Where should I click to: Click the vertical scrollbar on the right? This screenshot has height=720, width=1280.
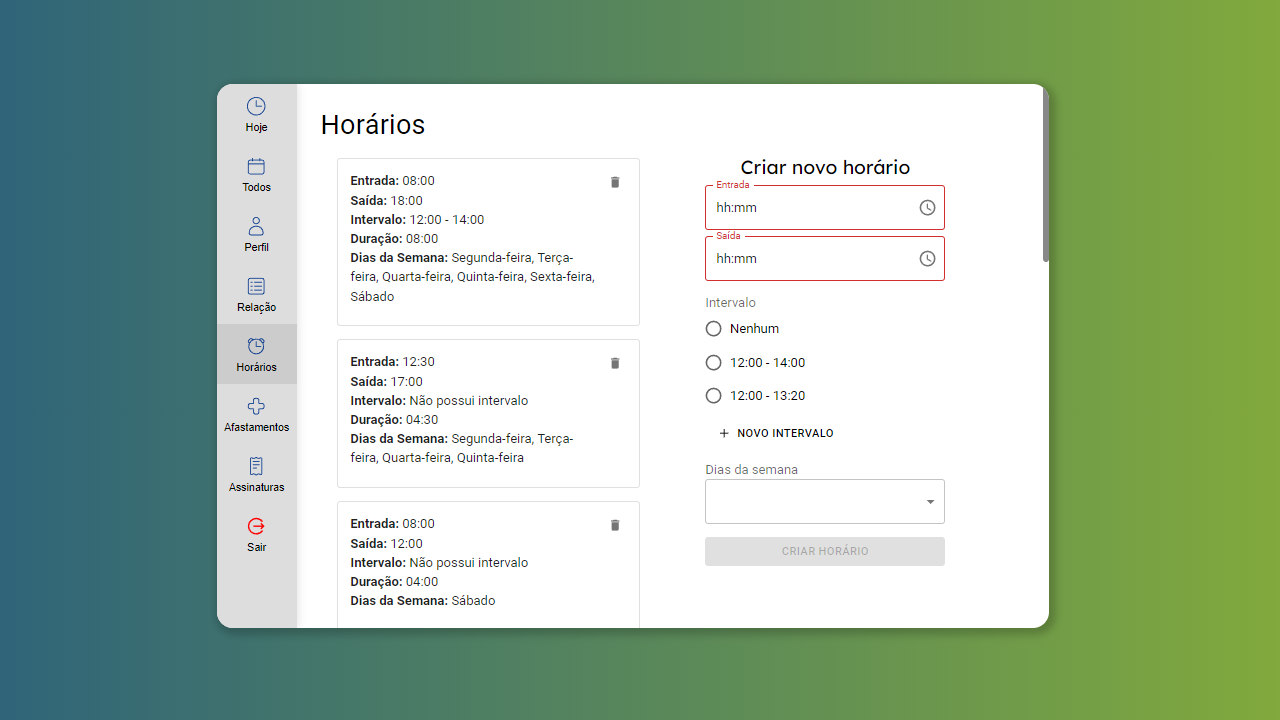pos(1046,176)
